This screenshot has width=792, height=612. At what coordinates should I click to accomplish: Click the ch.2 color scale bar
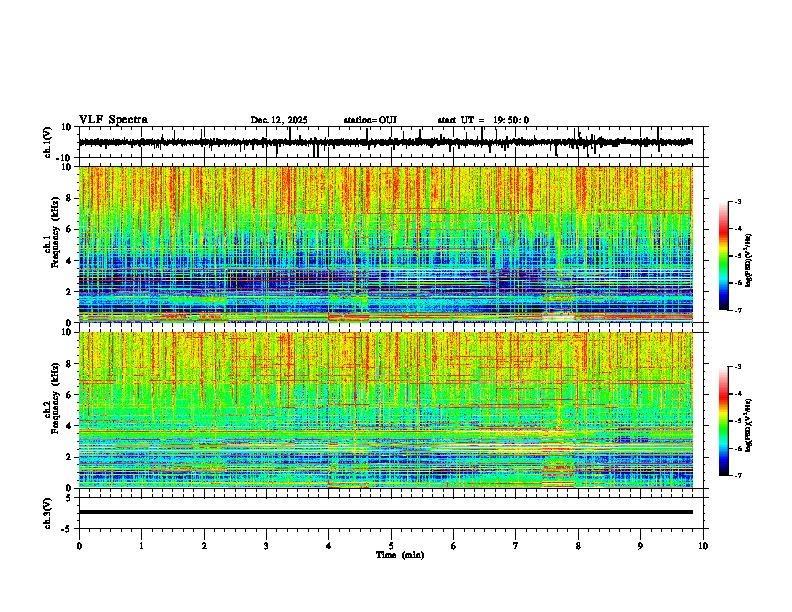point(724,421)
